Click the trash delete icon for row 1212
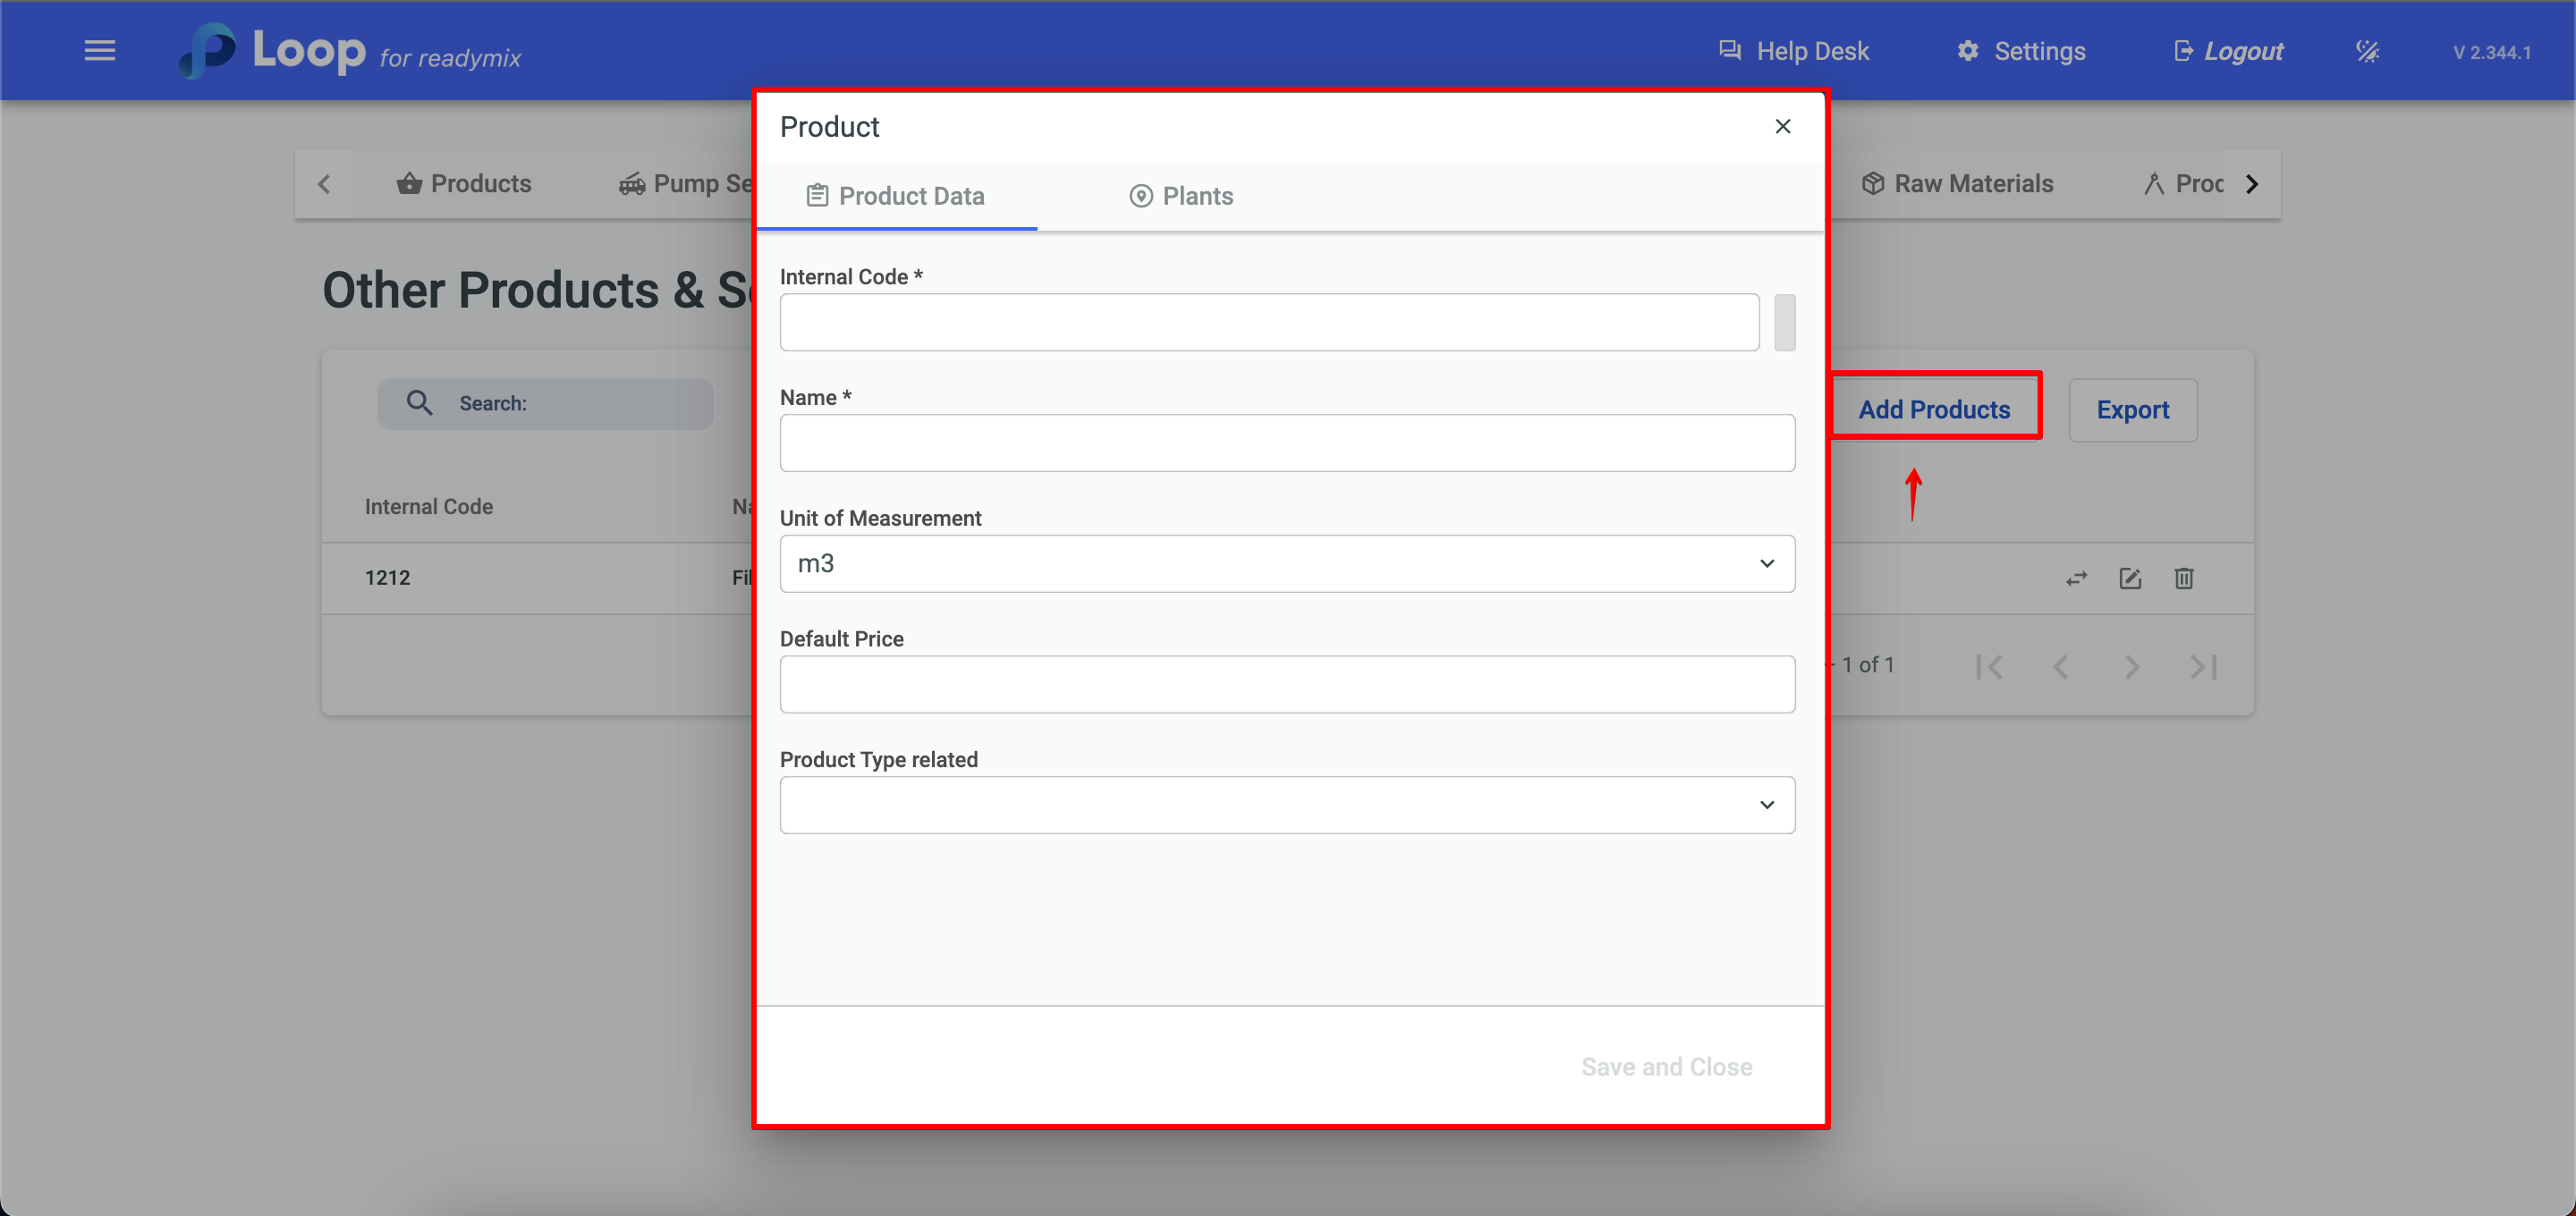The image size is (2576, 1216). click(2183, 578)
